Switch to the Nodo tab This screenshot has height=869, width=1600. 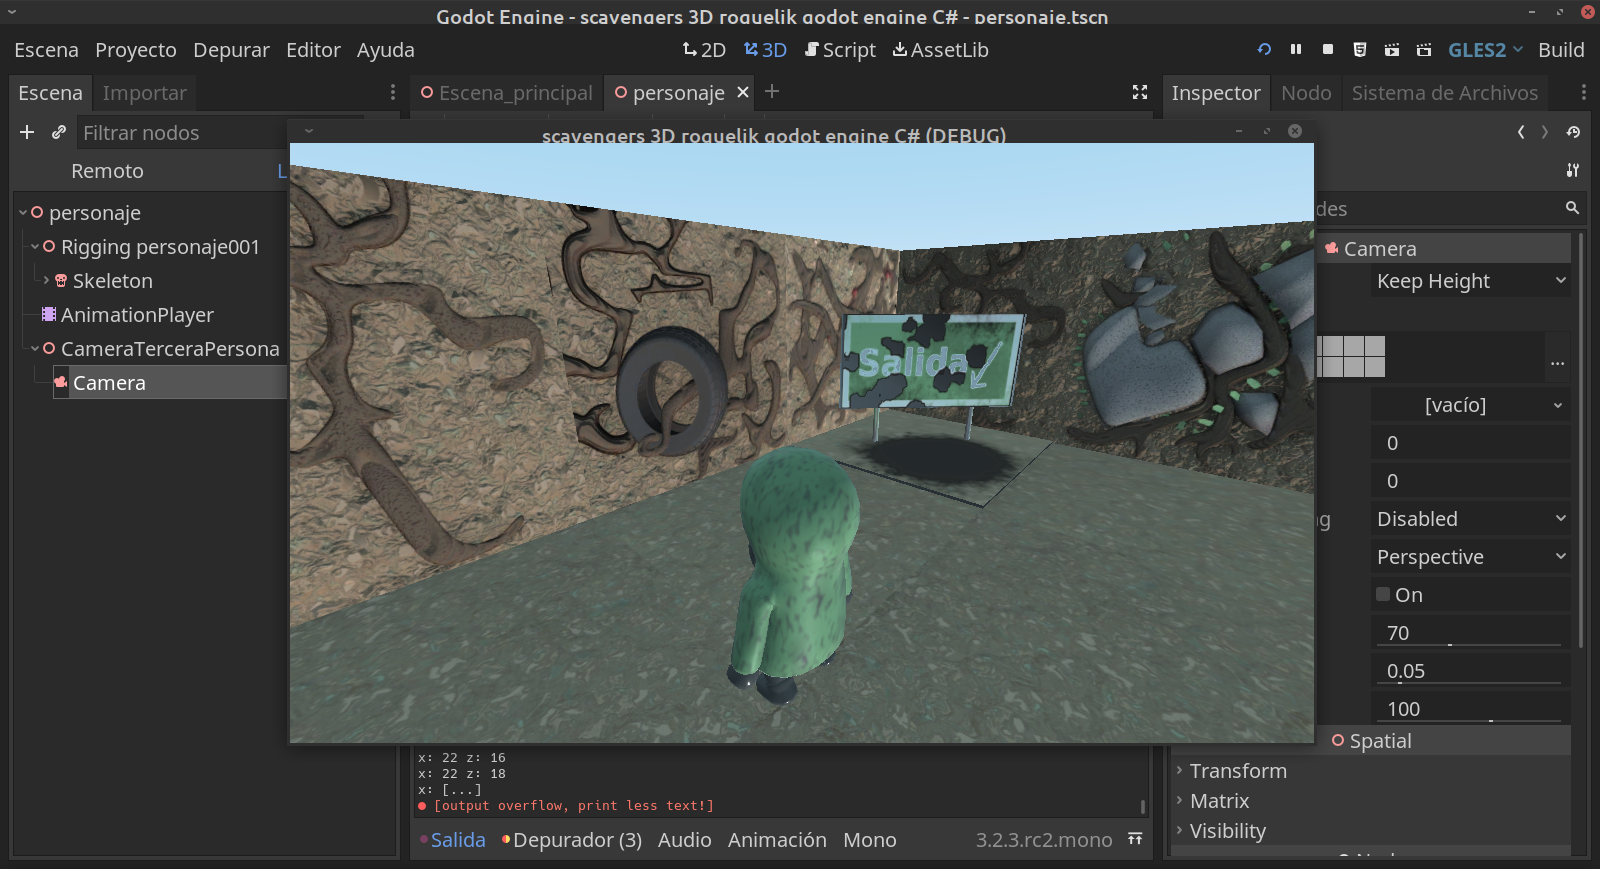[1306, 93]
